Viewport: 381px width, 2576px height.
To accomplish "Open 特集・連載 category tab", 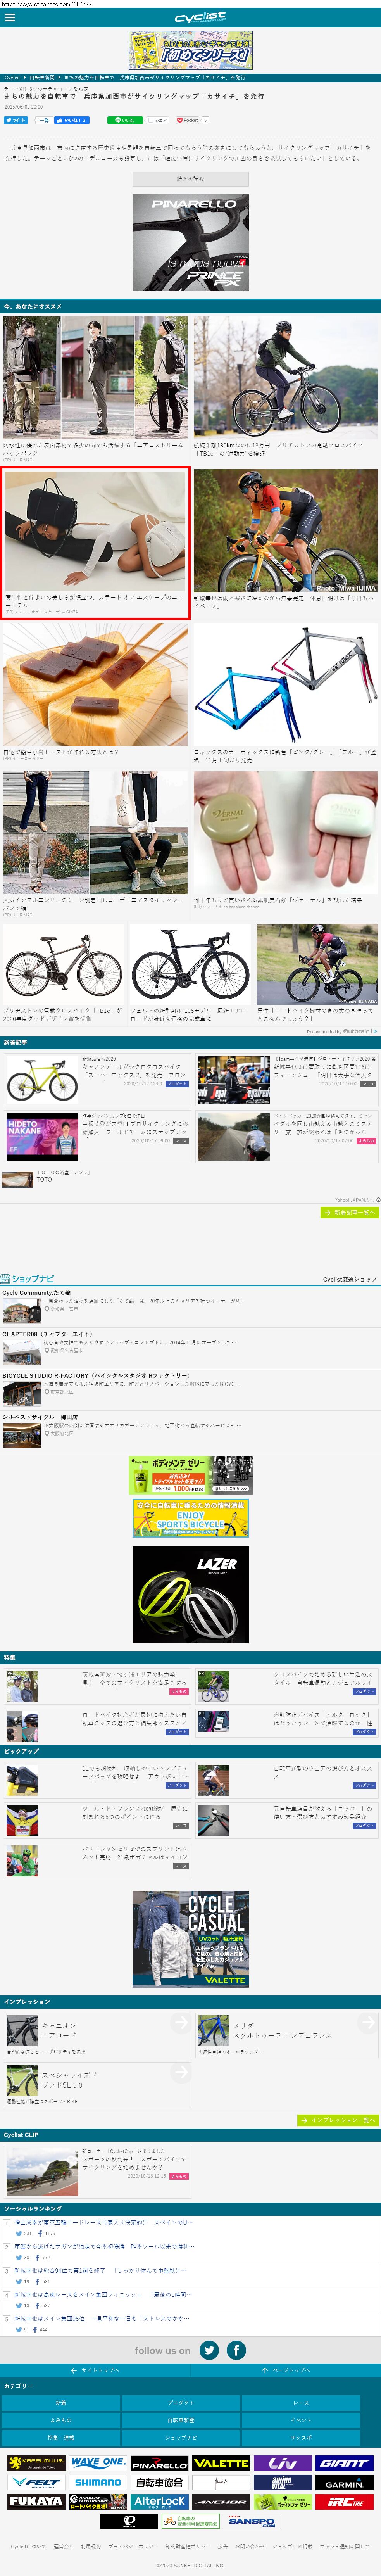I will 61,2437.
